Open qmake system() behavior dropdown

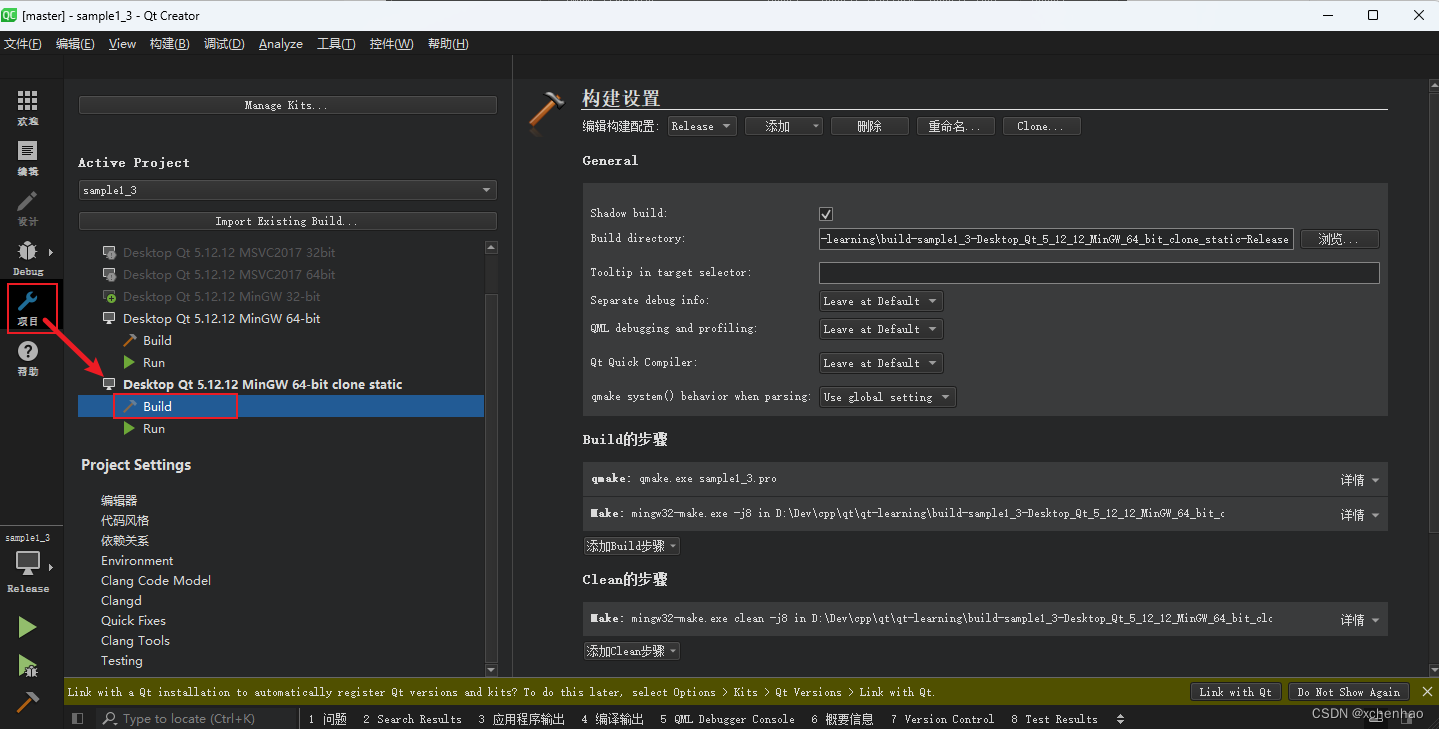click(887, 397)
